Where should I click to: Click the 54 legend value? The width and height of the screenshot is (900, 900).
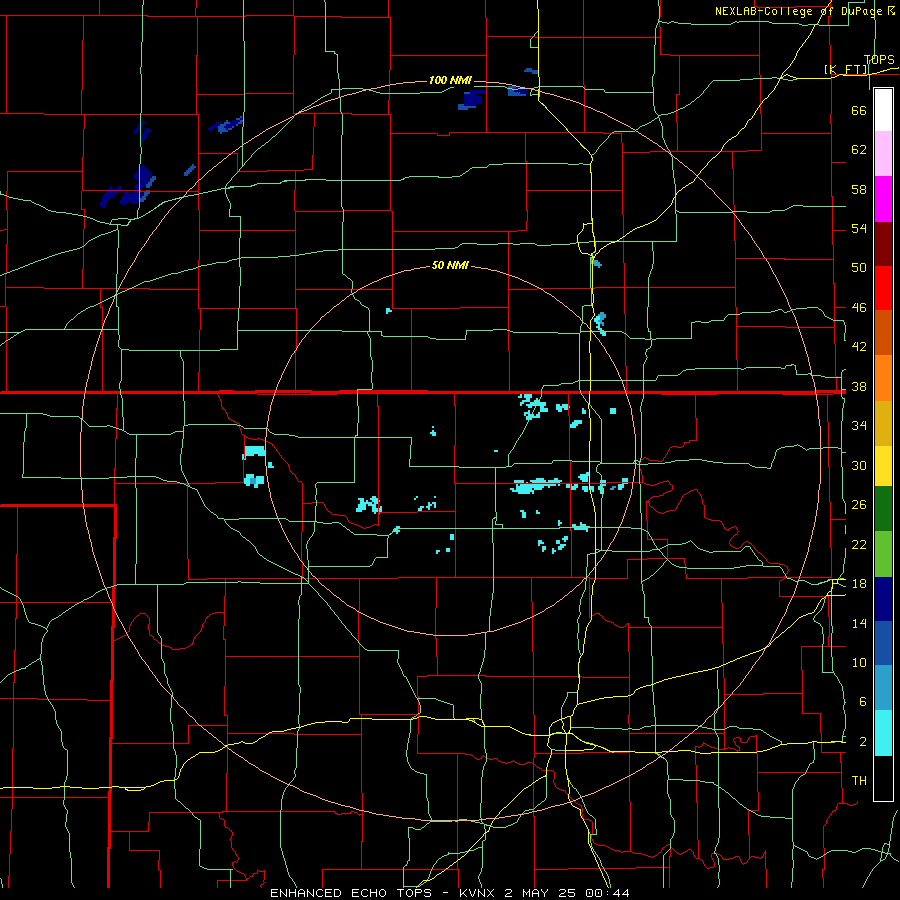point(859,228)
